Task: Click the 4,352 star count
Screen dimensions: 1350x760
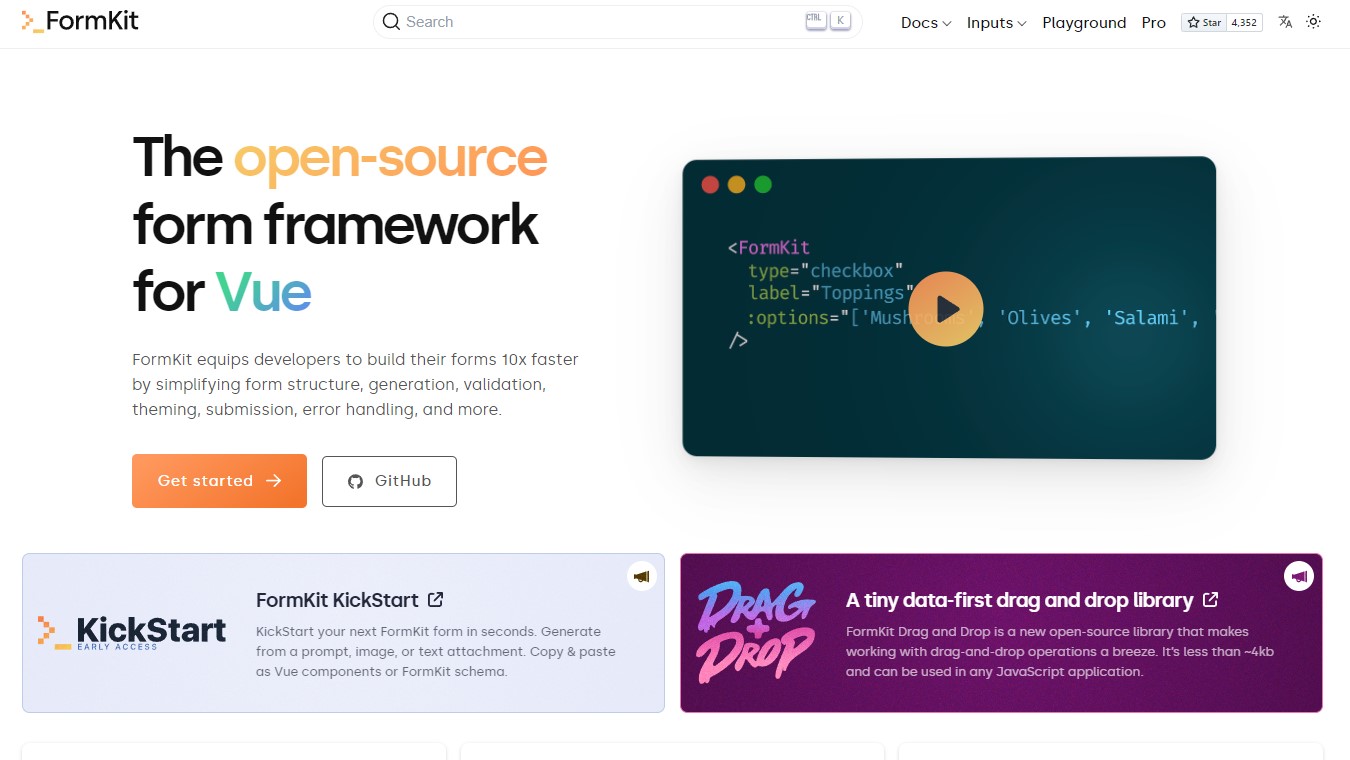Action: (x=1244, y=22)
